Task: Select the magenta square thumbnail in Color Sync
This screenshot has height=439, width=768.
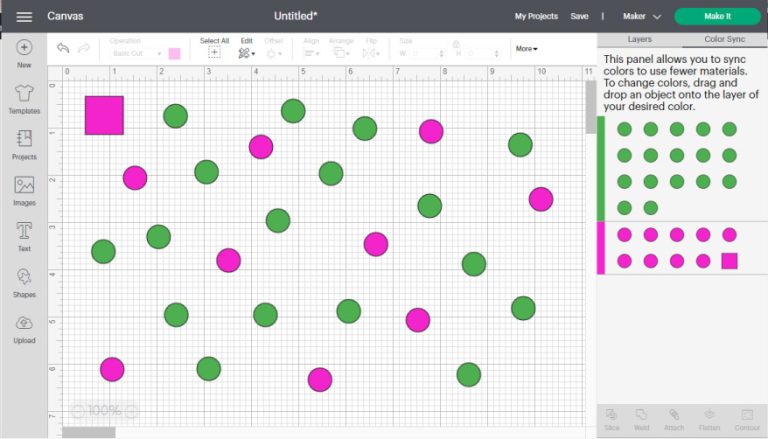Action: point(729,261)
